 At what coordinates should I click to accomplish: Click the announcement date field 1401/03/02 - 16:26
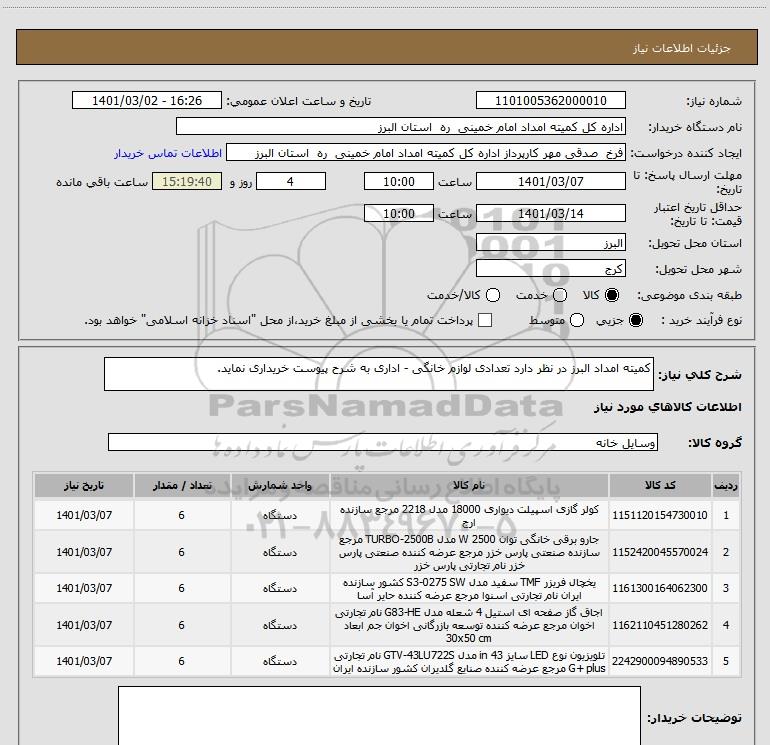click(x=147, y=101)
